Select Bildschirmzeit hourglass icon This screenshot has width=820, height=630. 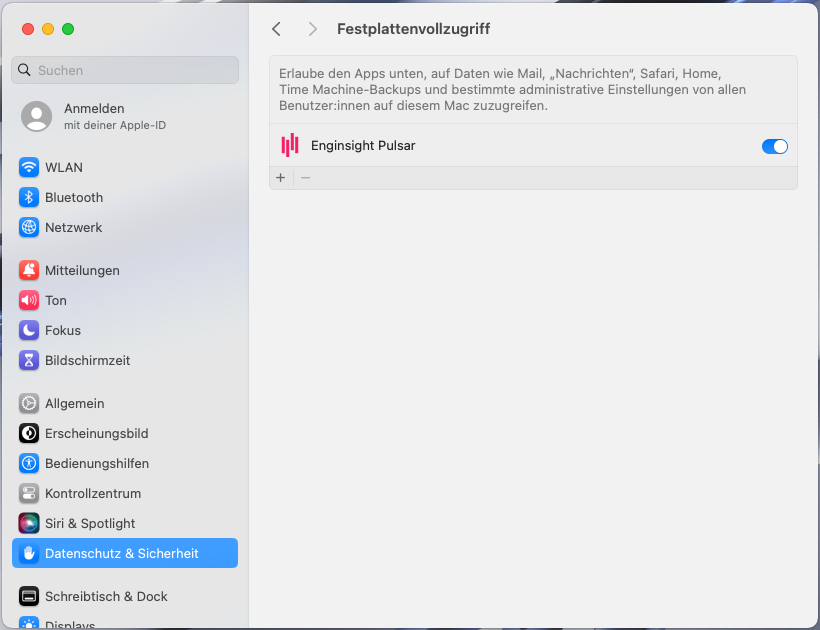pyautogui.click(x=29, y=360)
